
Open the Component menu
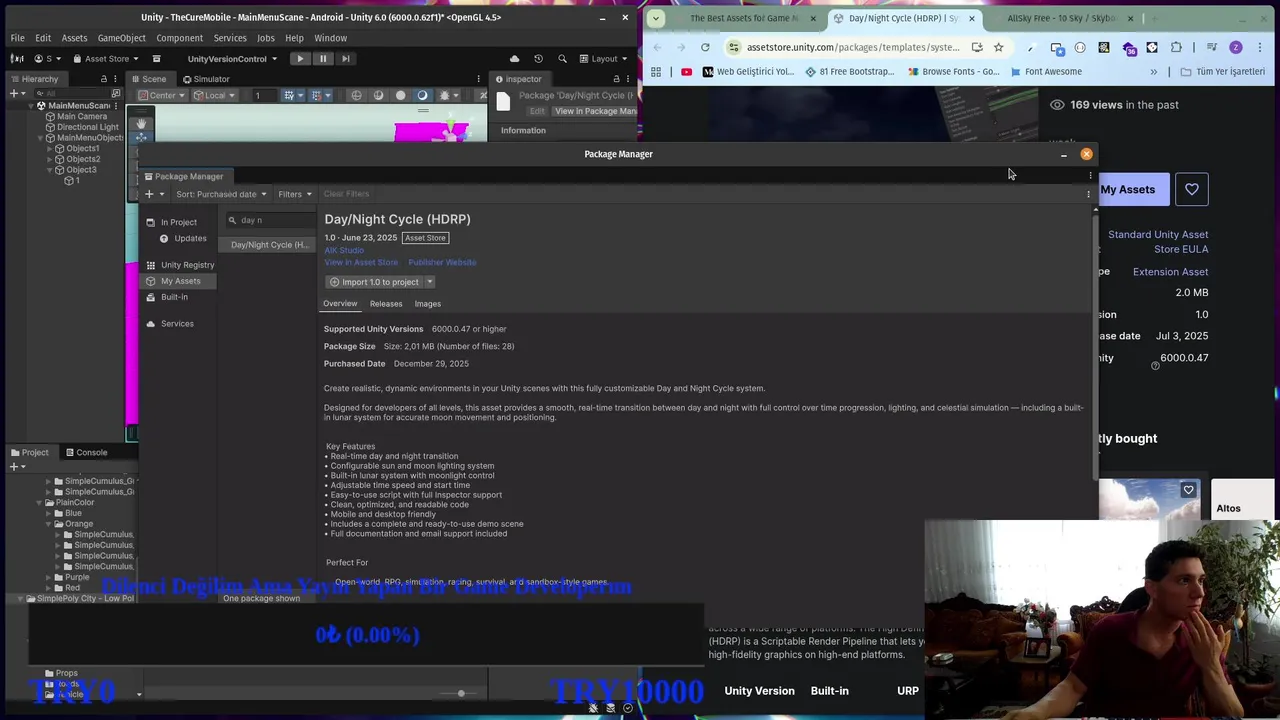coord(180,38)
